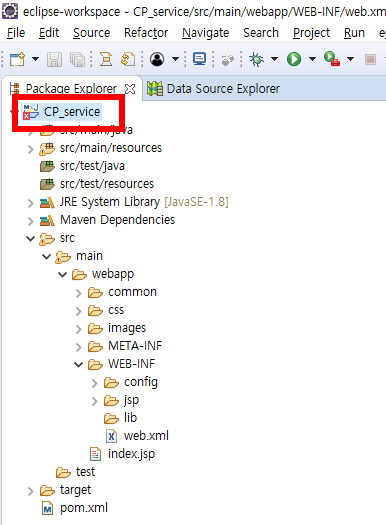Click the JRE System Library books icon
Screen dimensions: 386x525
47,202
